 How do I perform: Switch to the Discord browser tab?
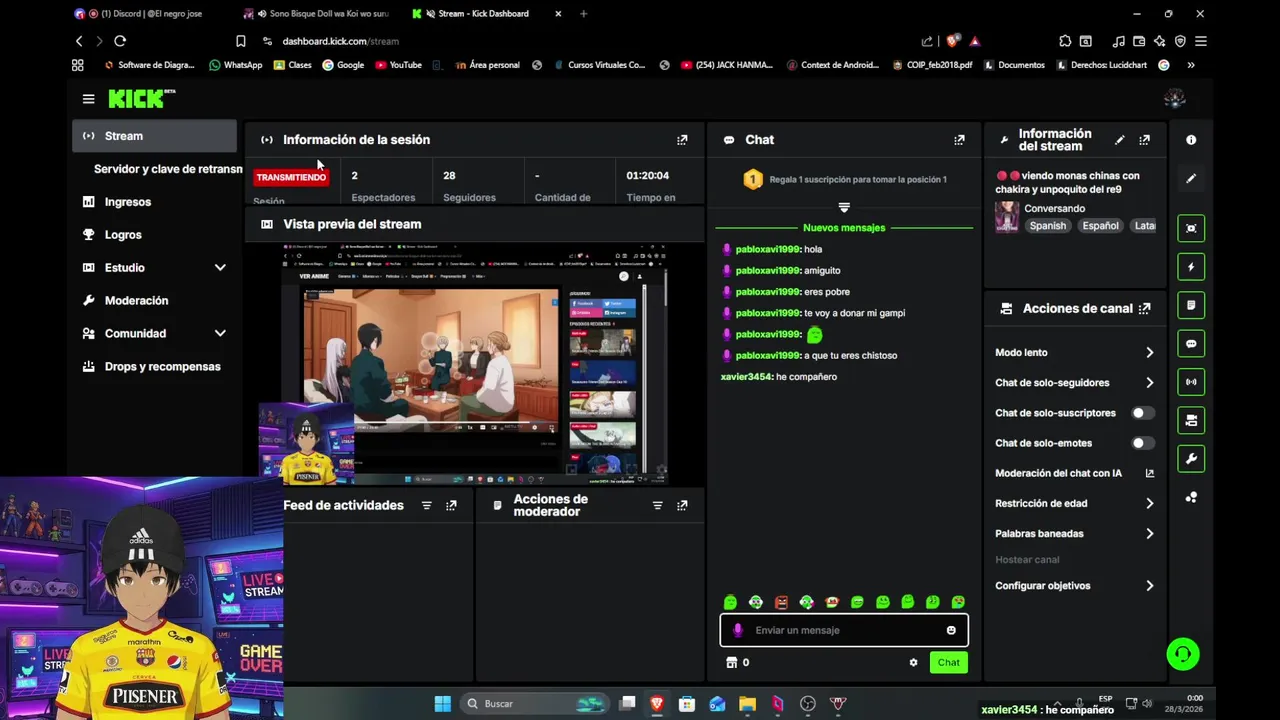point(146,14)
